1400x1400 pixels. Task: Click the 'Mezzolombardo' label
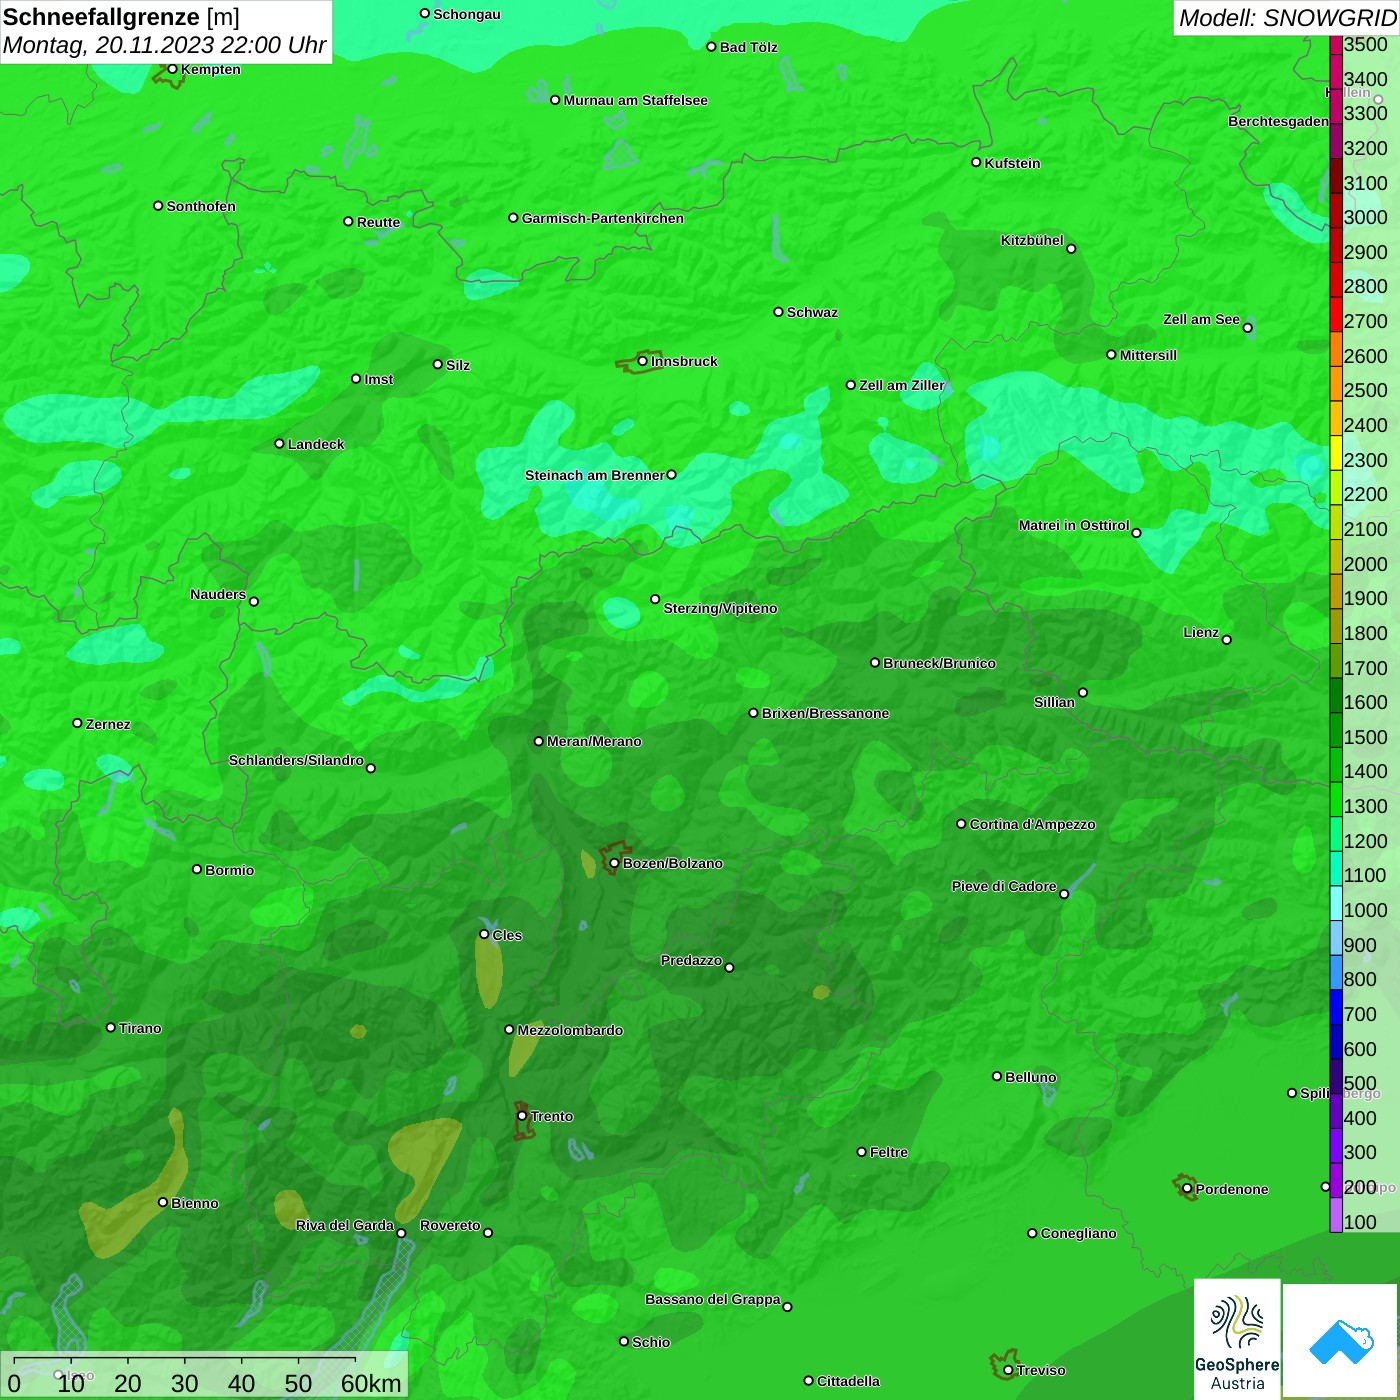(x=570, y=1030)
